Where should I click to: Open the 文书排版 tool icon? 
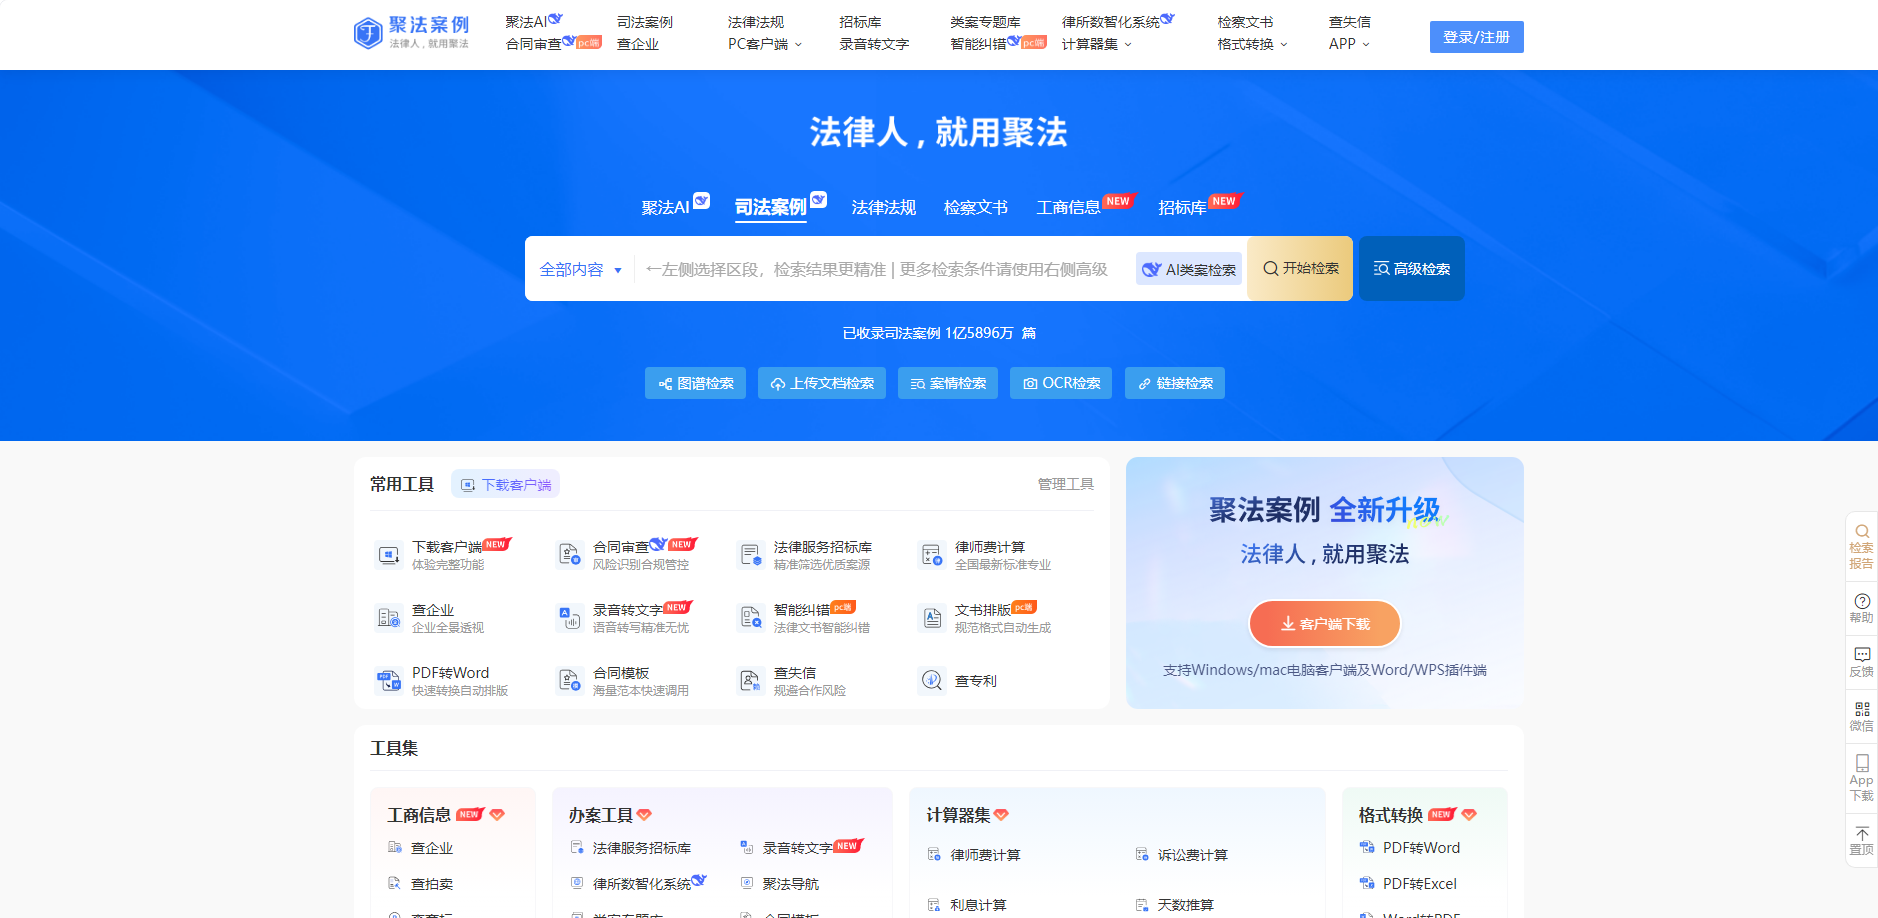[x=931, y=618]
